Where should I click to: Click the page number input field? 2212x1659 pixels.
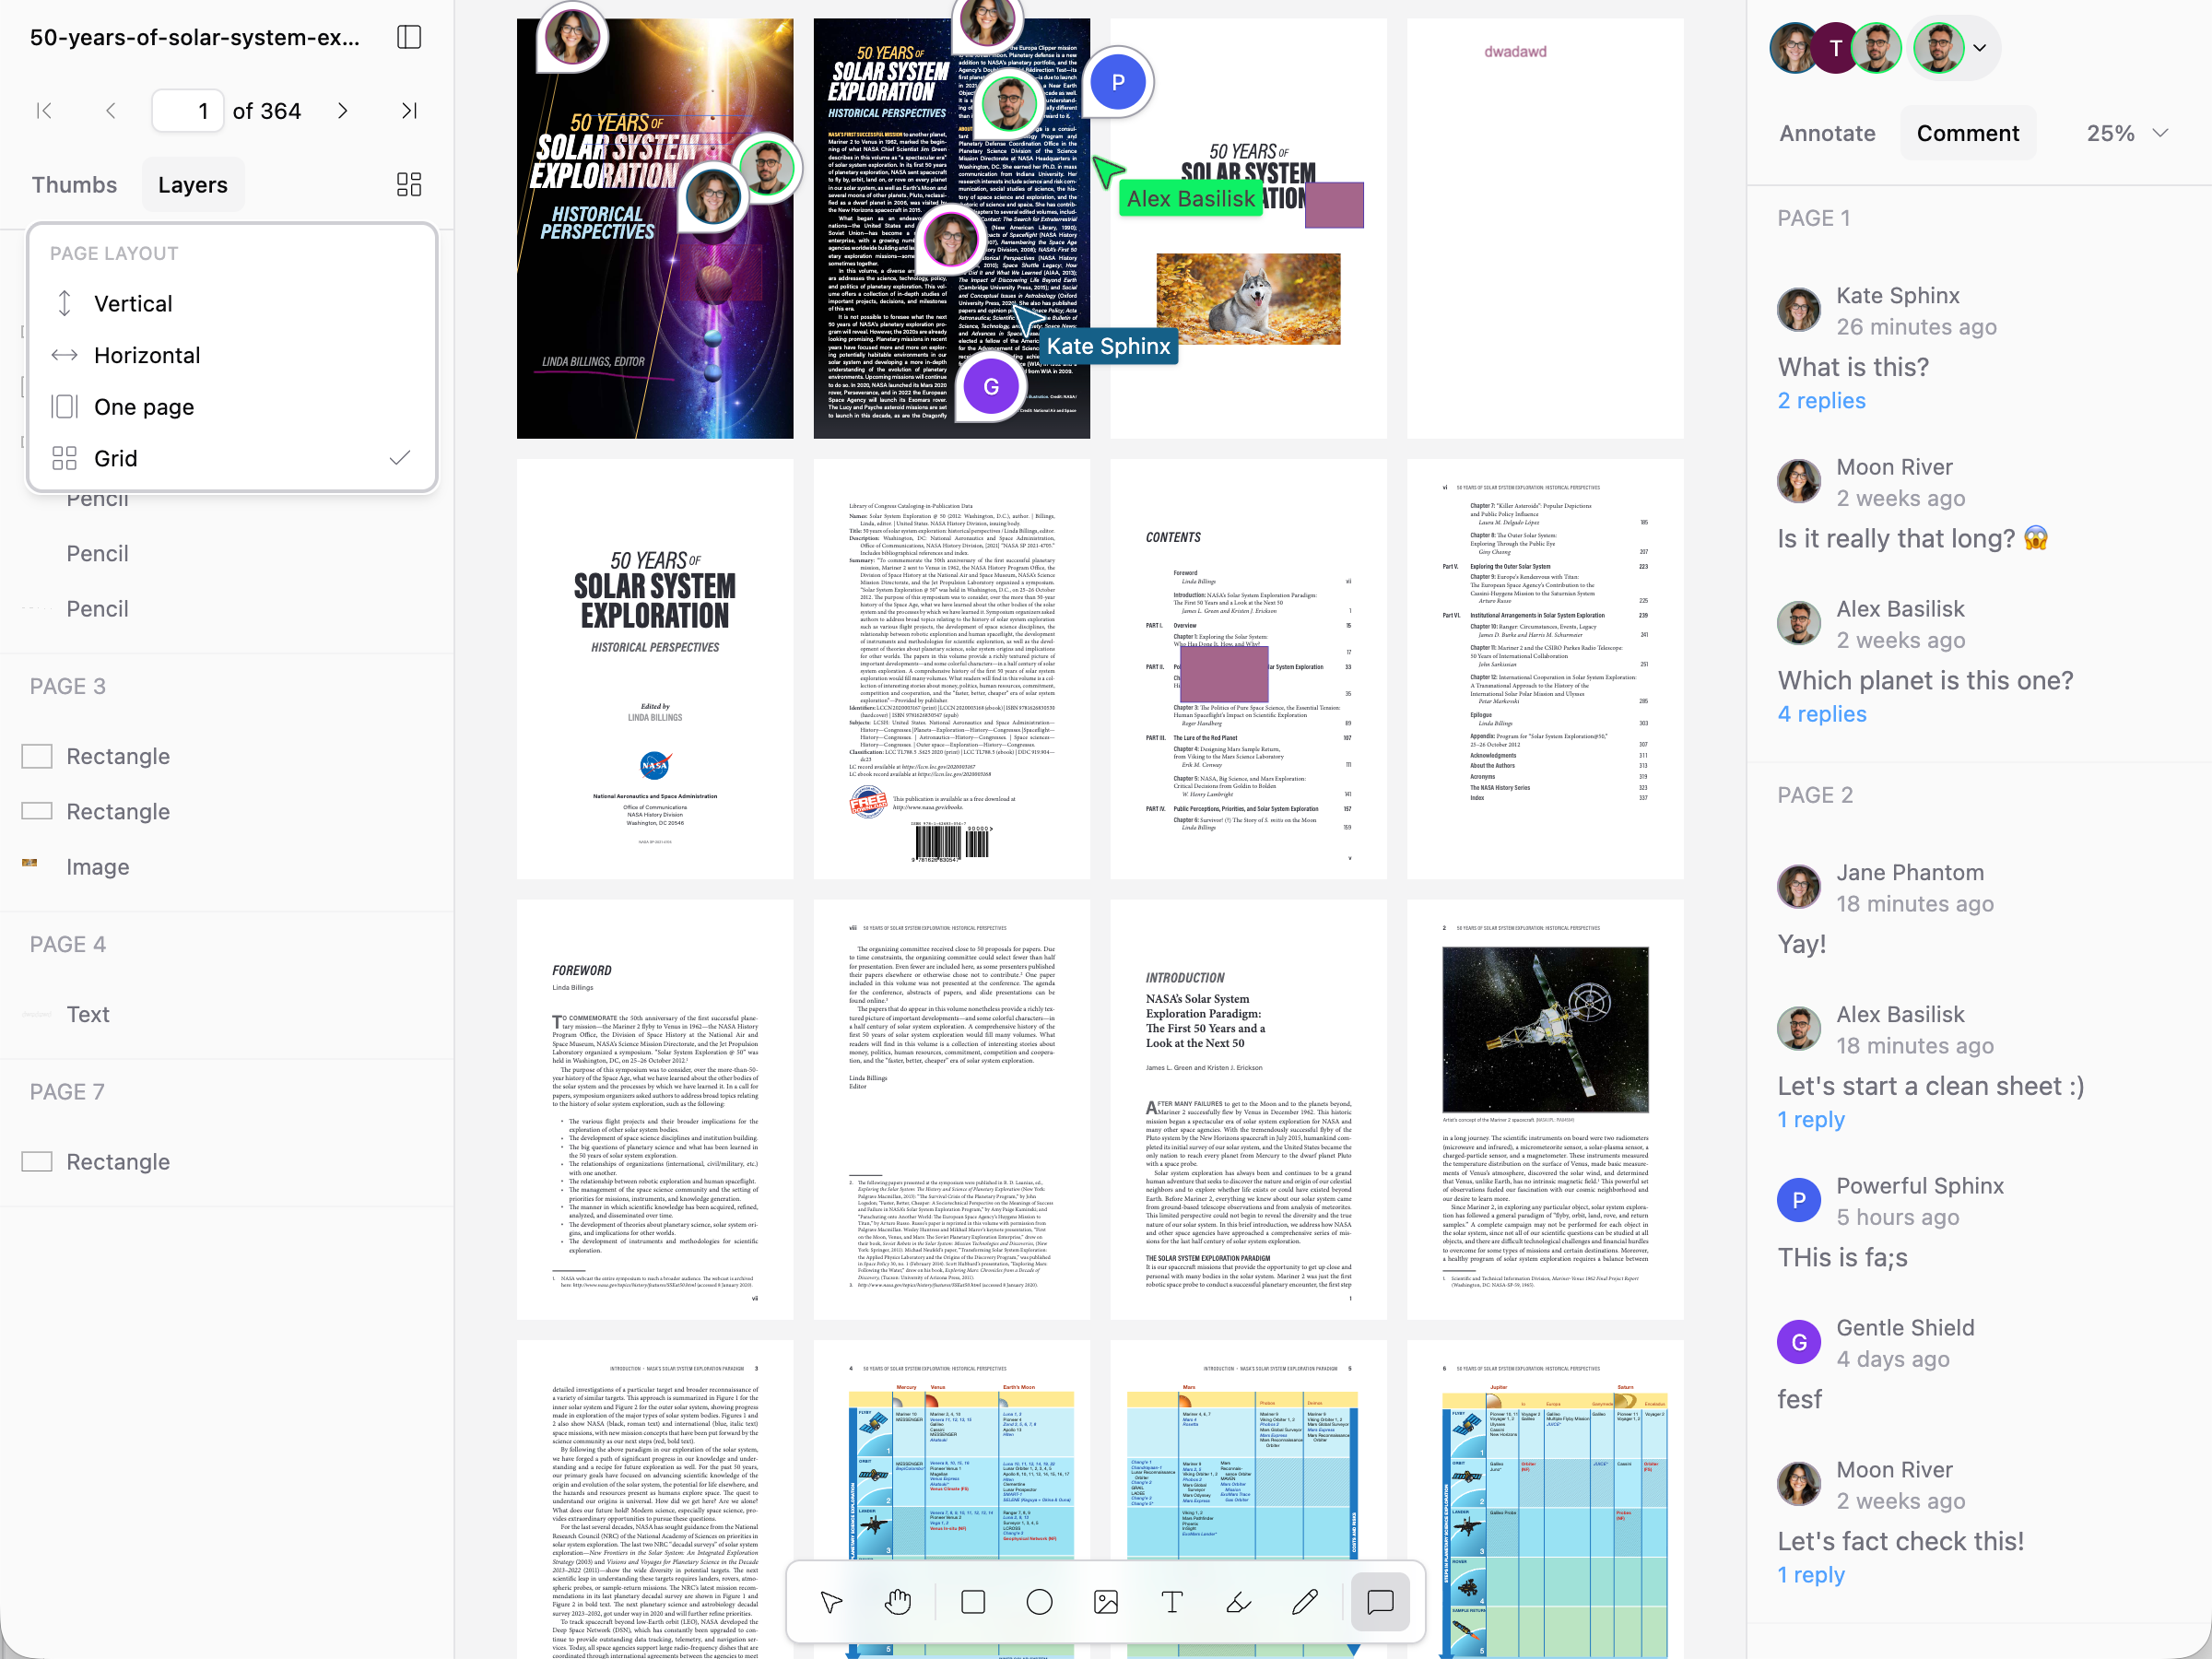tap(186, 111)
